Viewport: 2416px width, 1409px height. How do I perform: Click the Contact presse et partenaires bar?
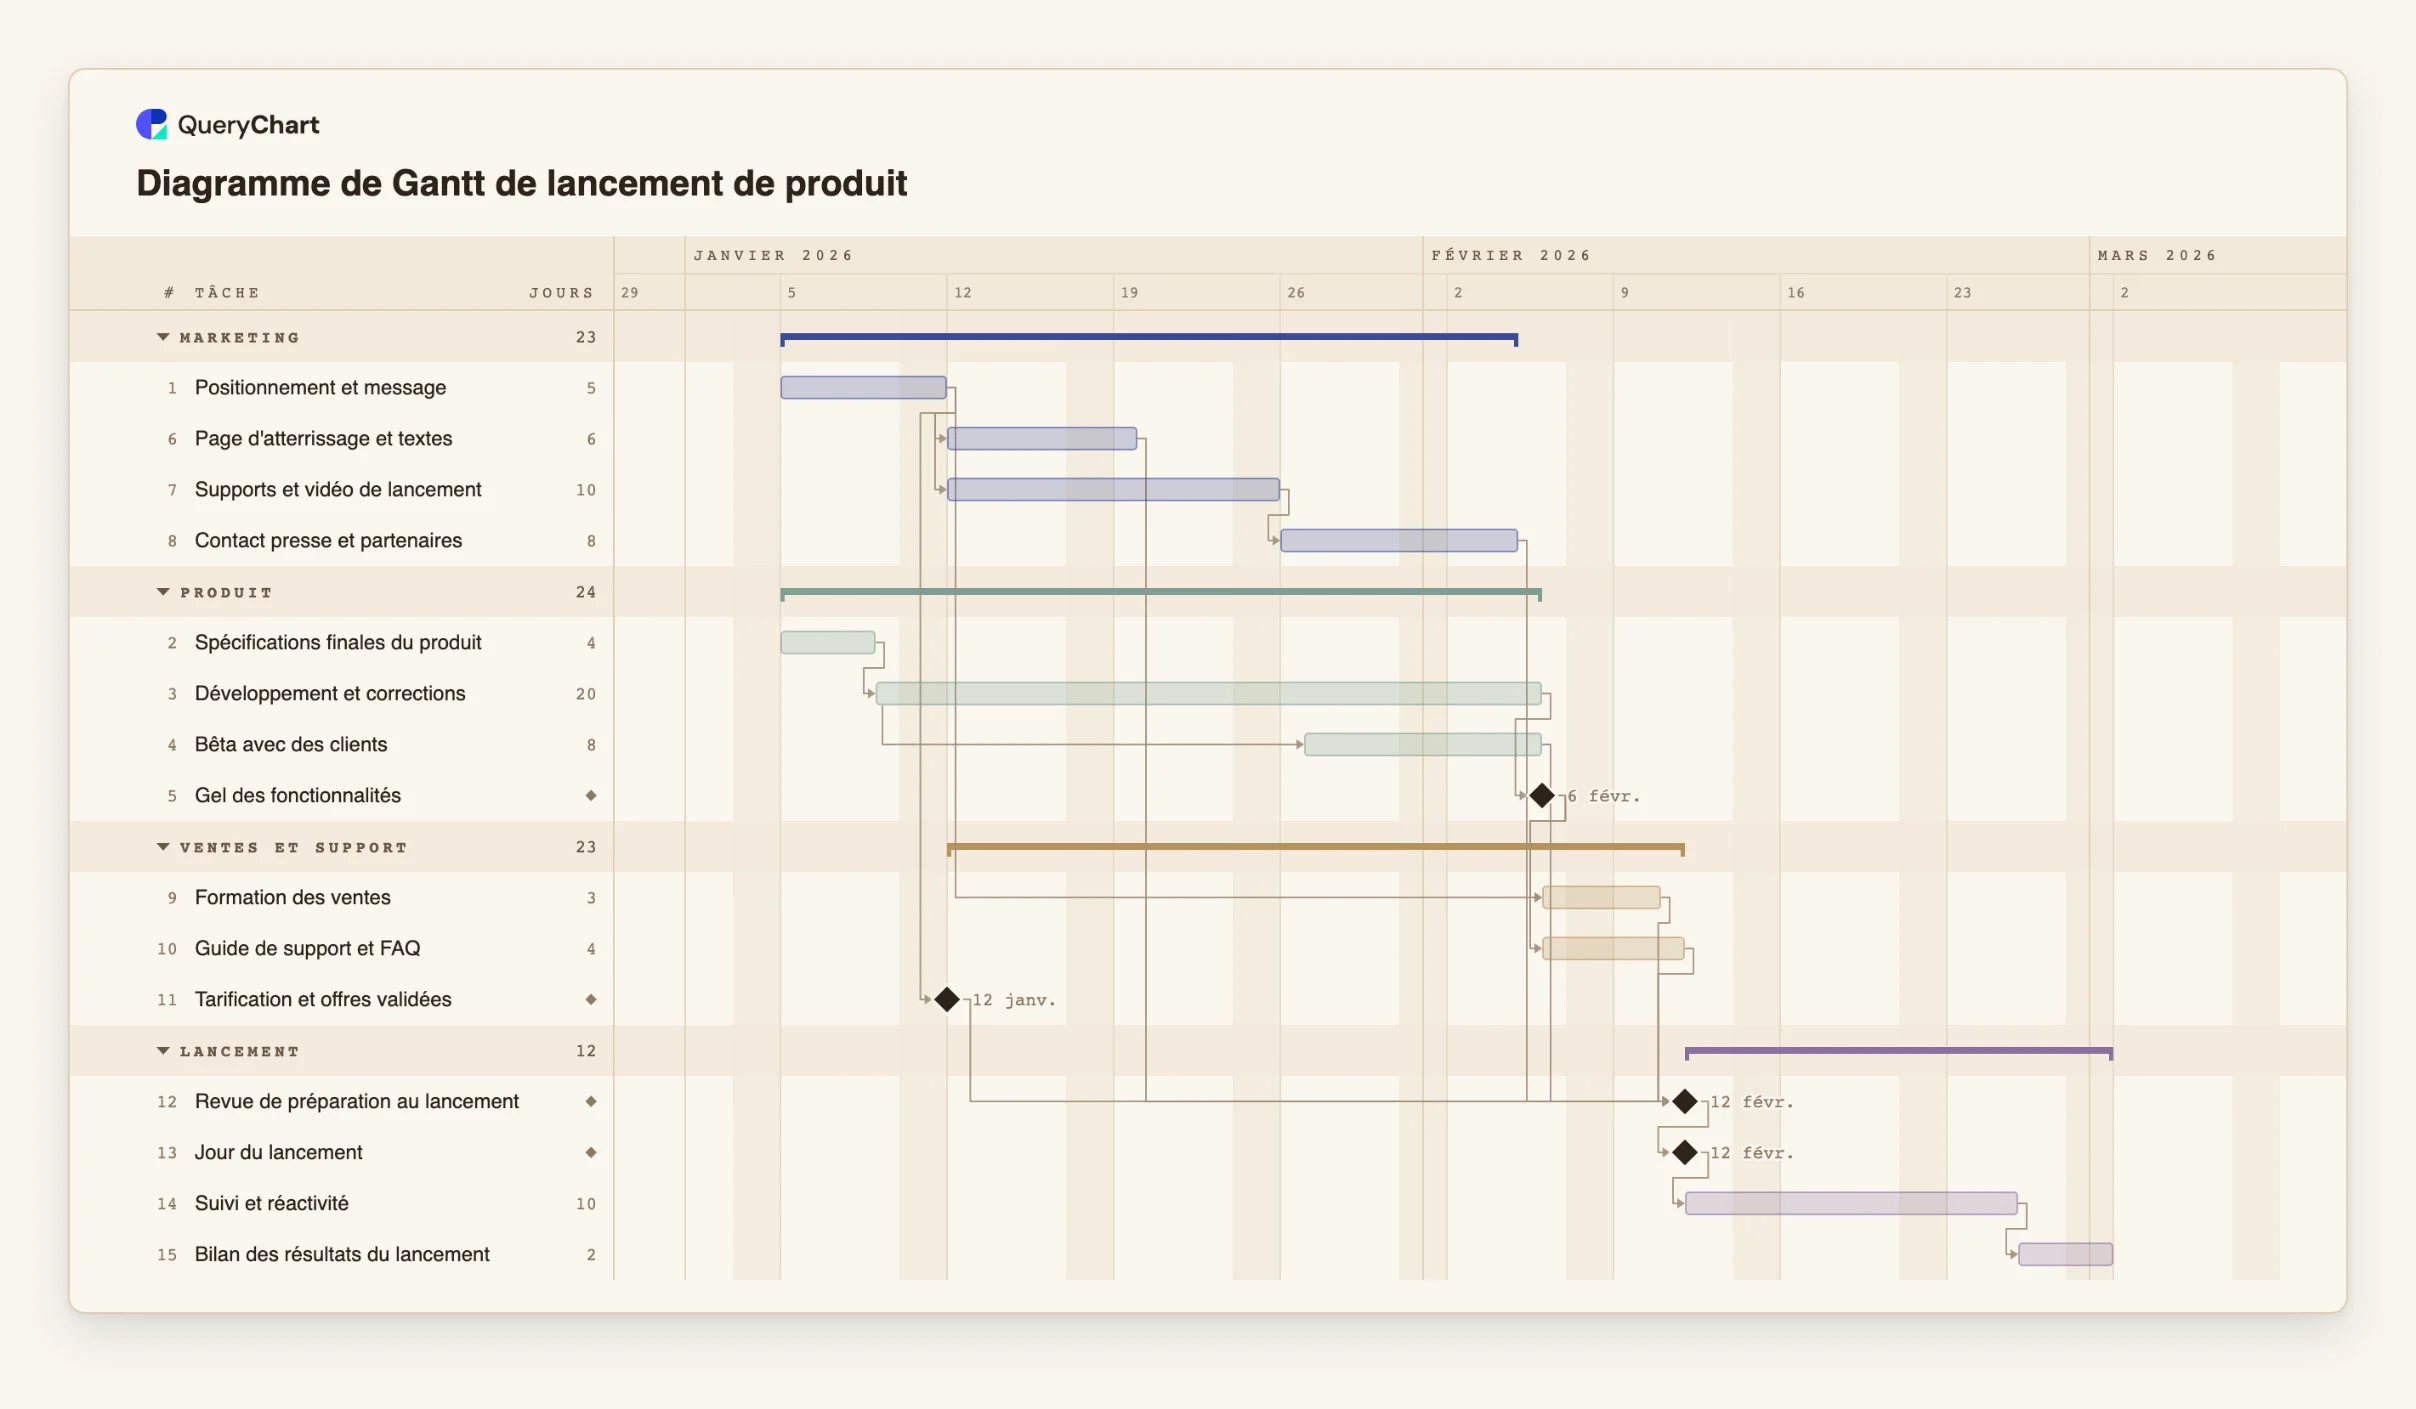(x=1399, y=540)
